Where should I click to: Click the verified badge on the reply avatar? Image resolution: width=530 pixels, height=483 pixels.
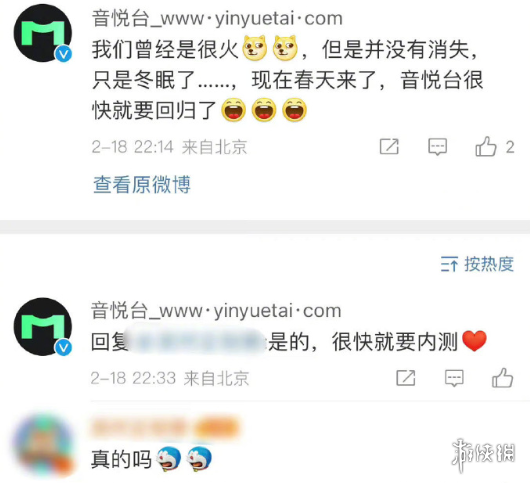64,347
